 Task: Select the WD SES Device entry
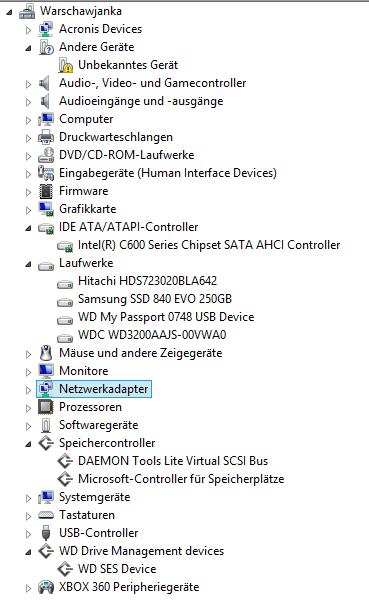[x=117, y=569]
